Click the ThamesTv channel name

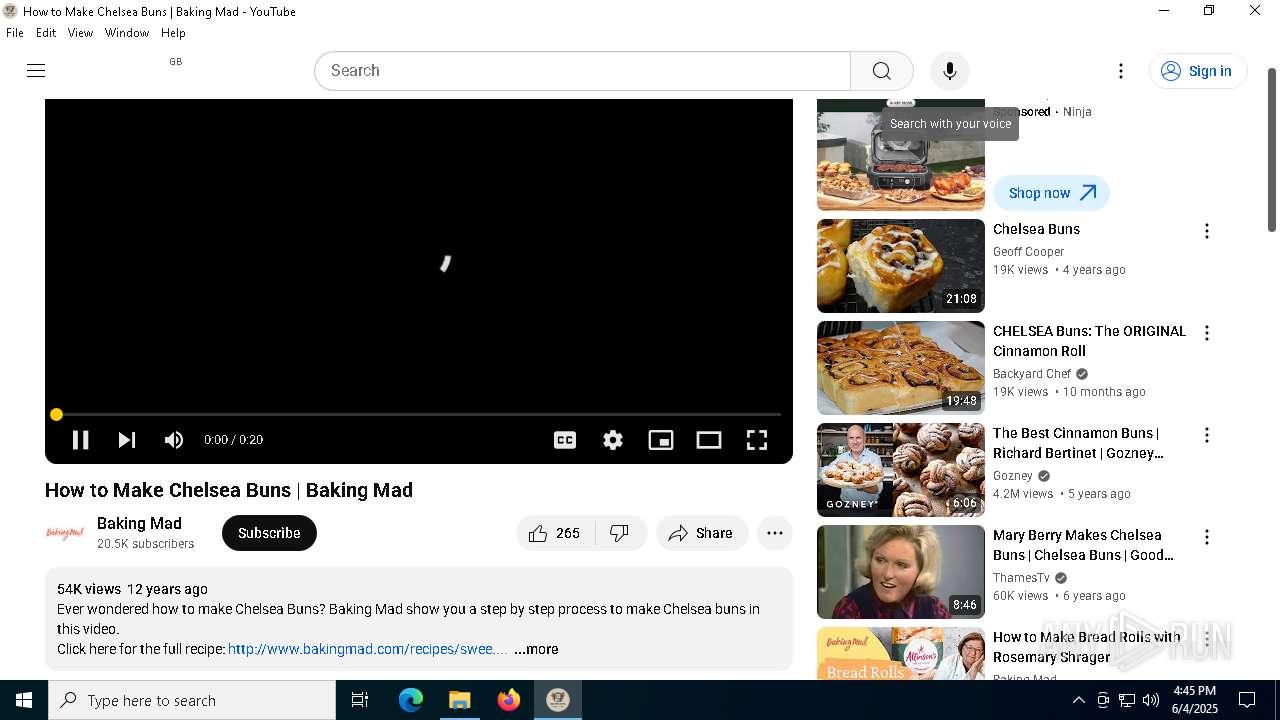[x=1021, y=578]
